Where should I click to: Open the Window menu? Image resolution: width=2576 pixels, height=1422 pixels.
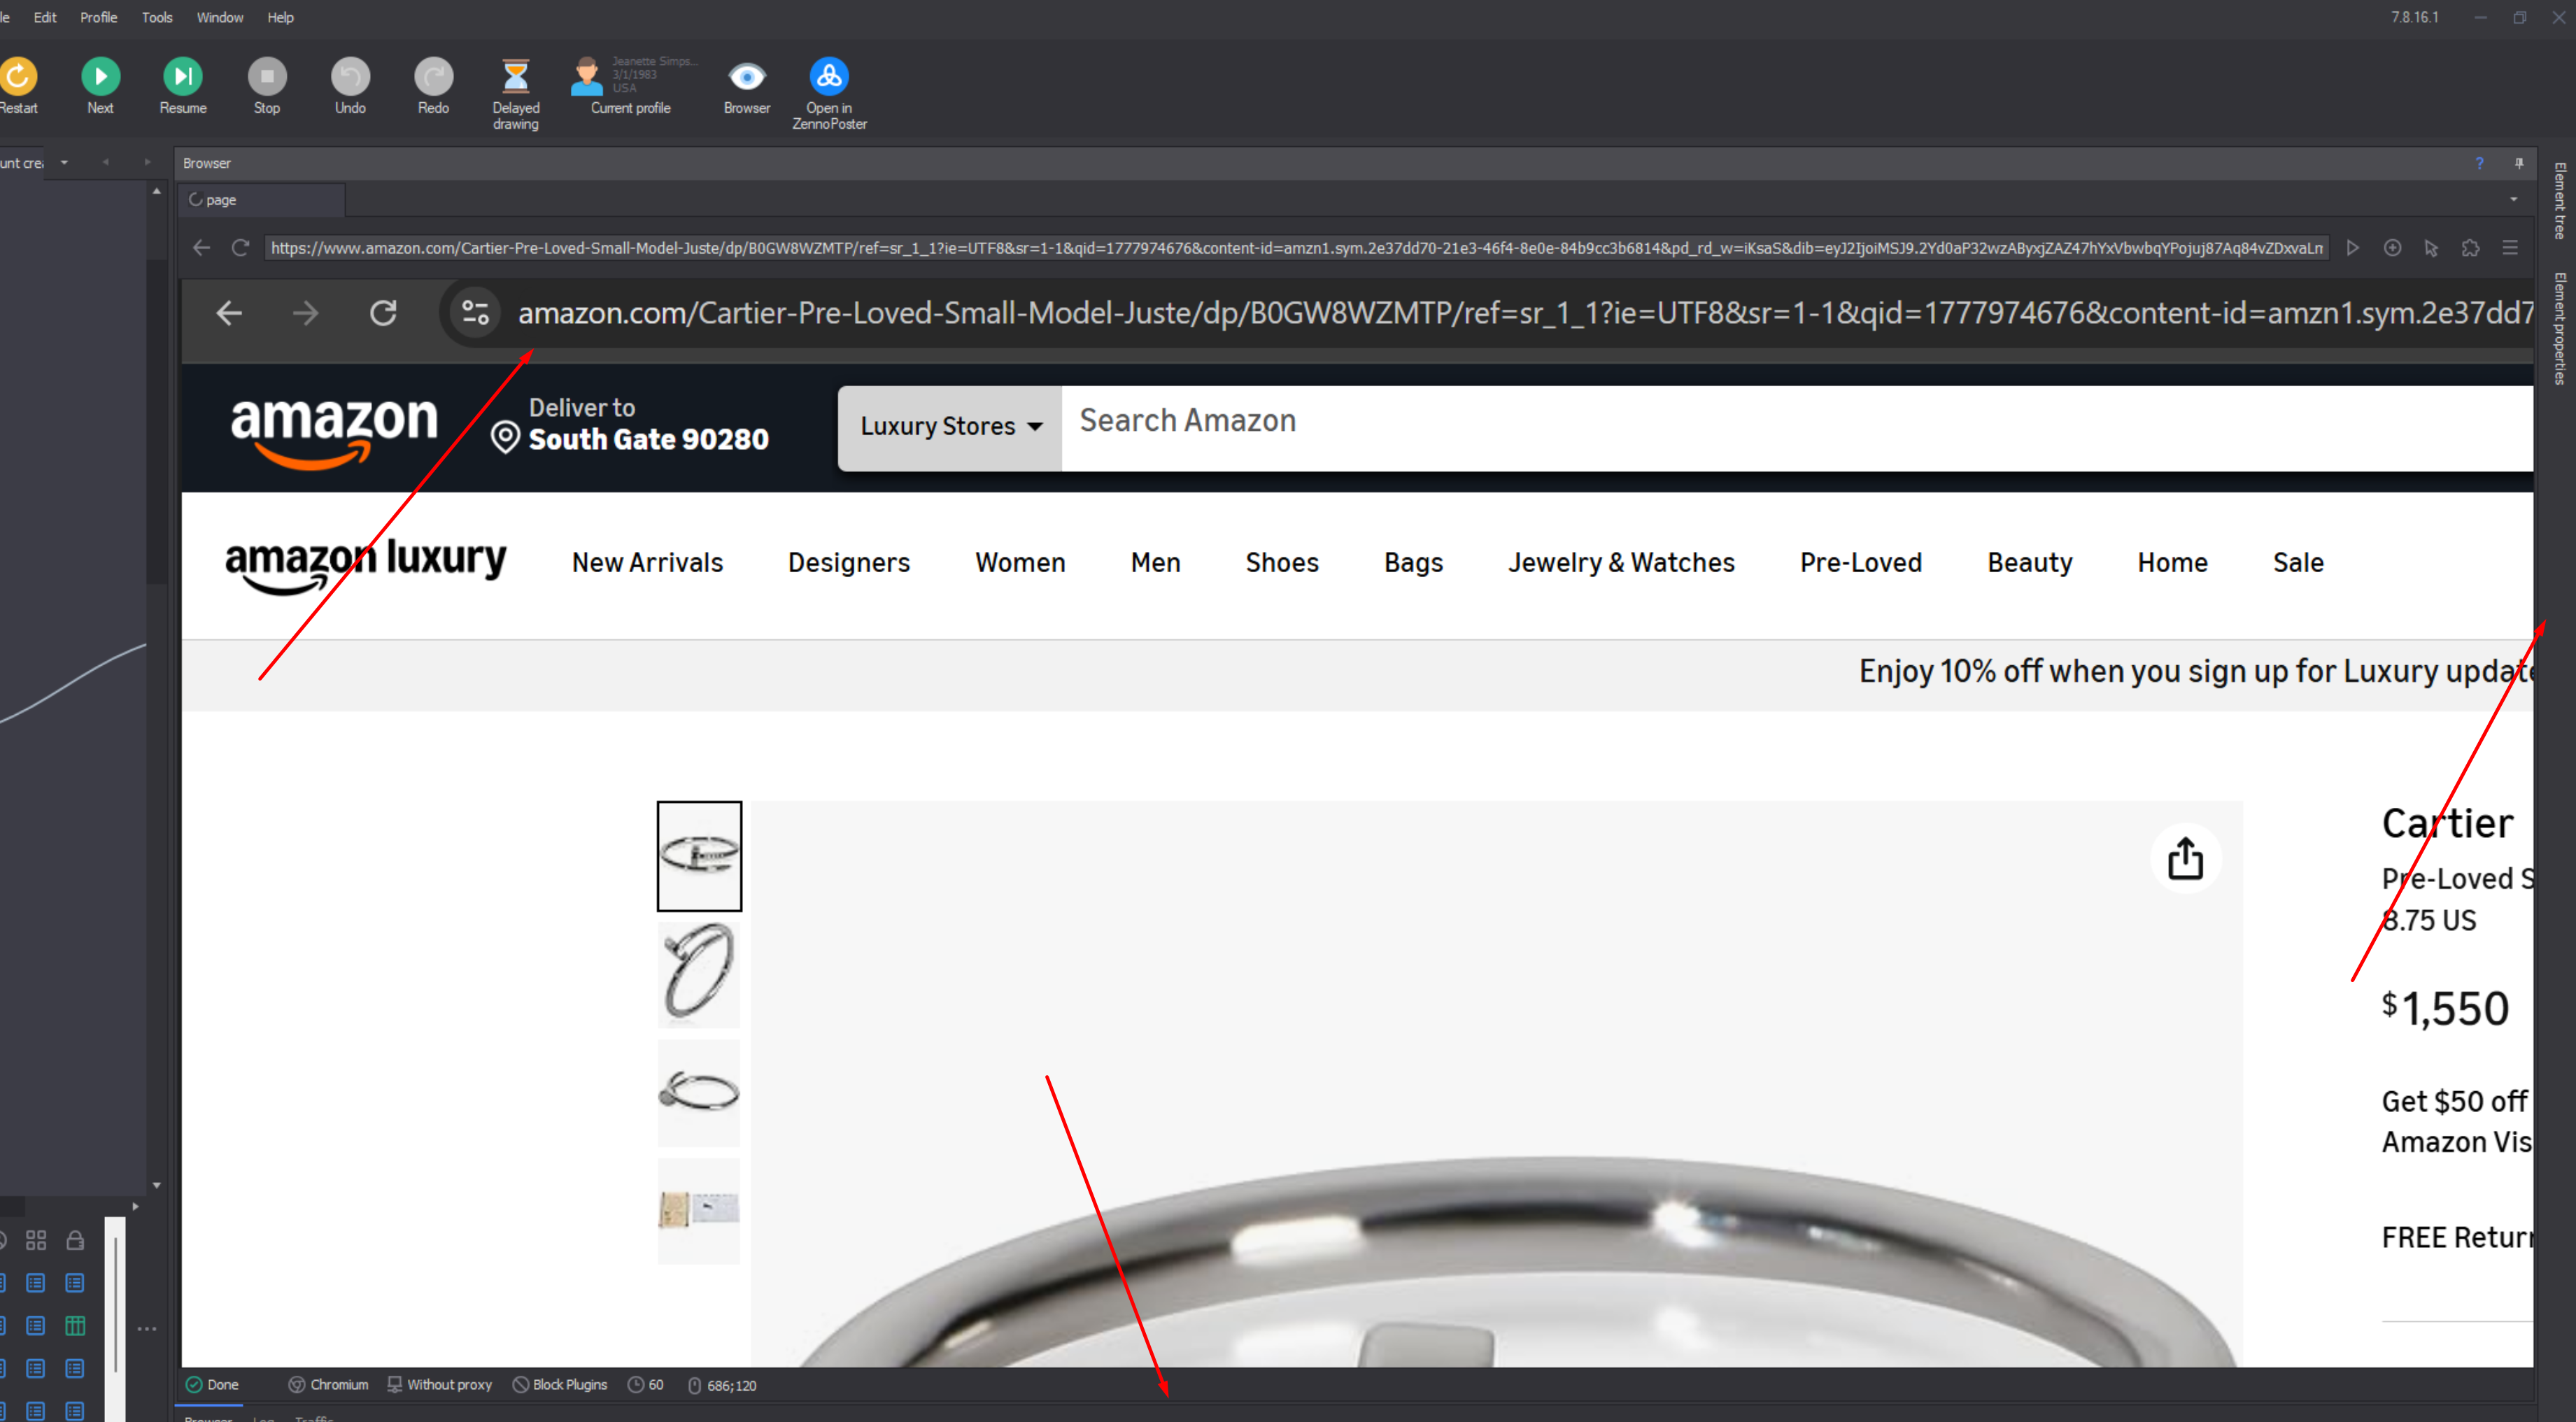pyautogui.click(x=220, y=17)
